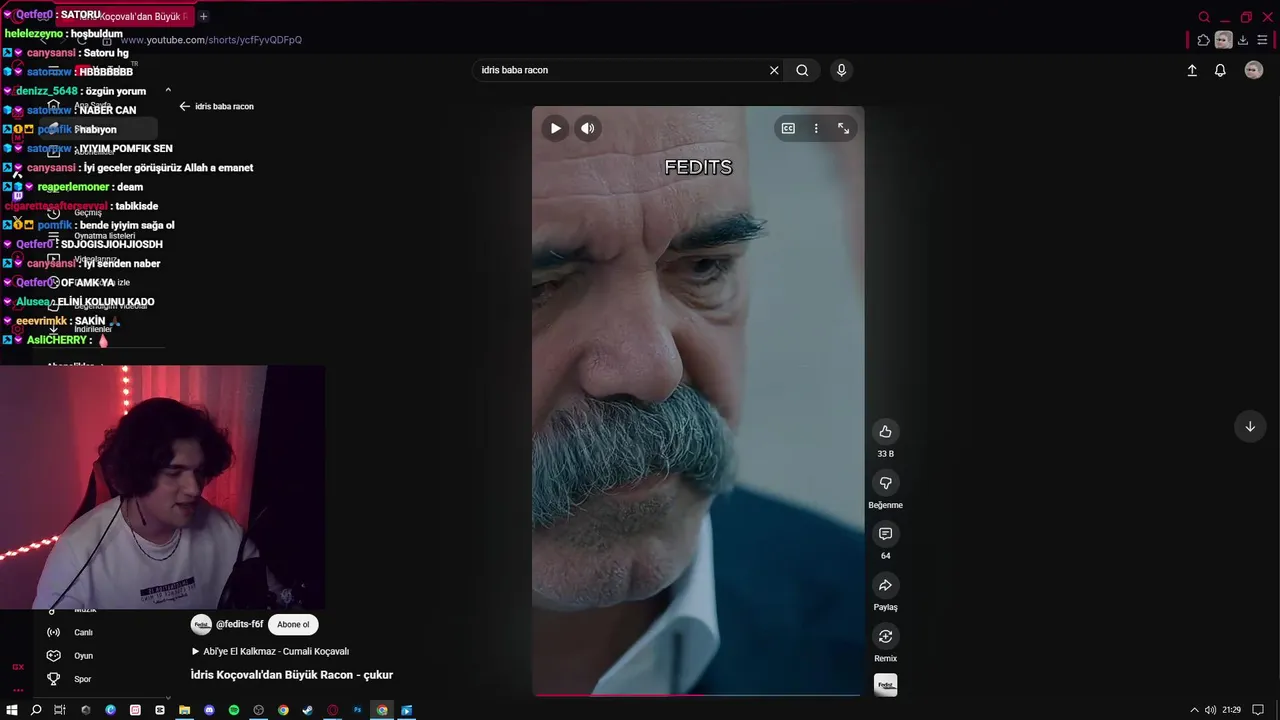1280x720 pixels.
Task: Open Oyun in the YouTube sidebar
Action: tap(83, 656)
